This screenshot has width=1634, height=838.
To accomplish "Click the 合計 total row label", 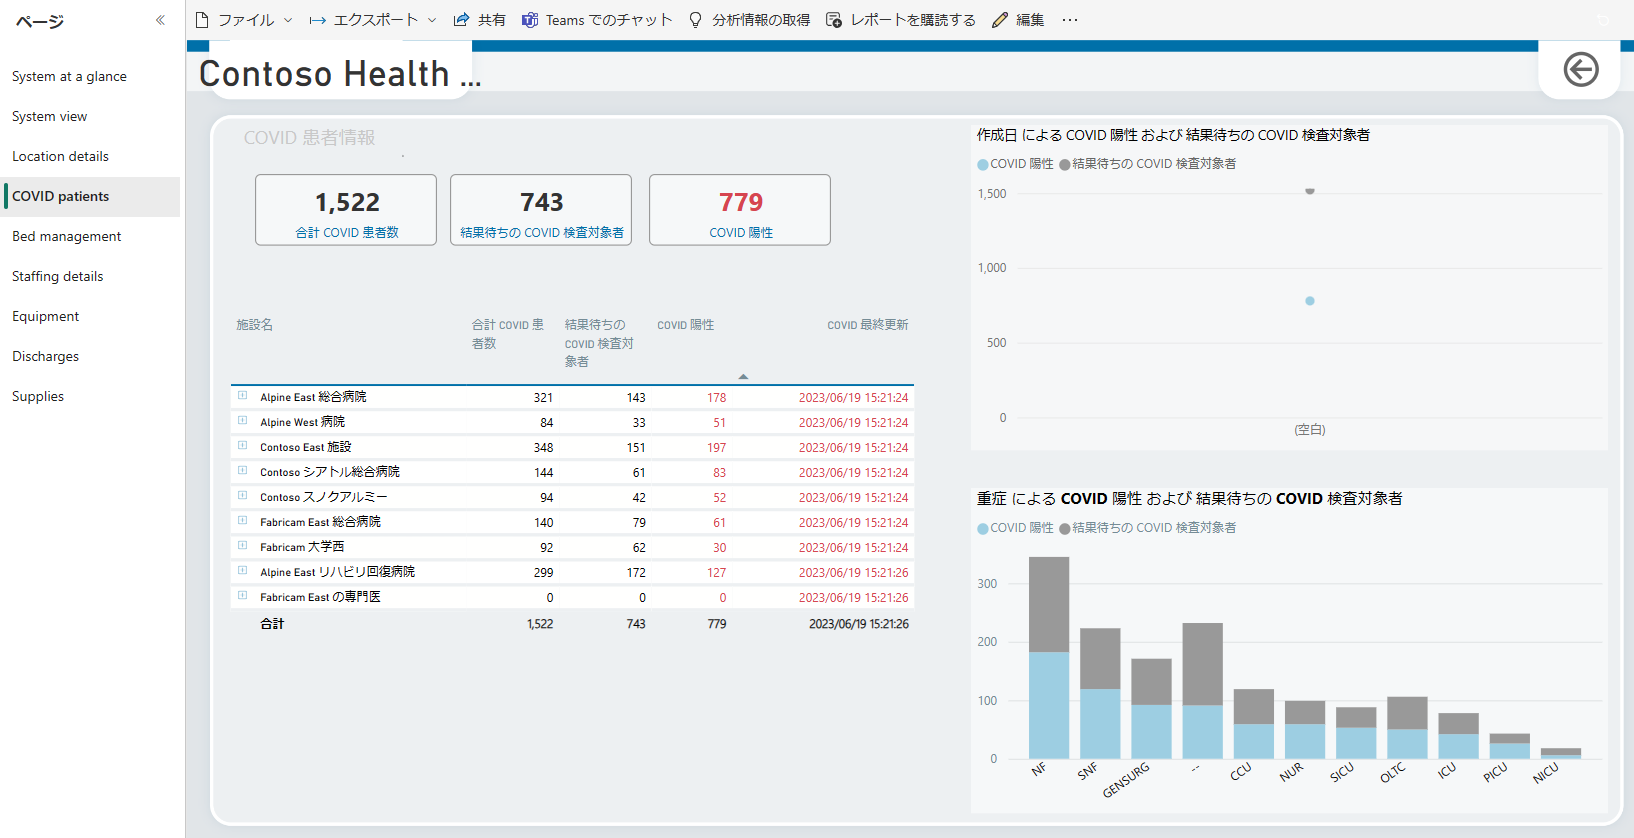I will tap(272, 623).
